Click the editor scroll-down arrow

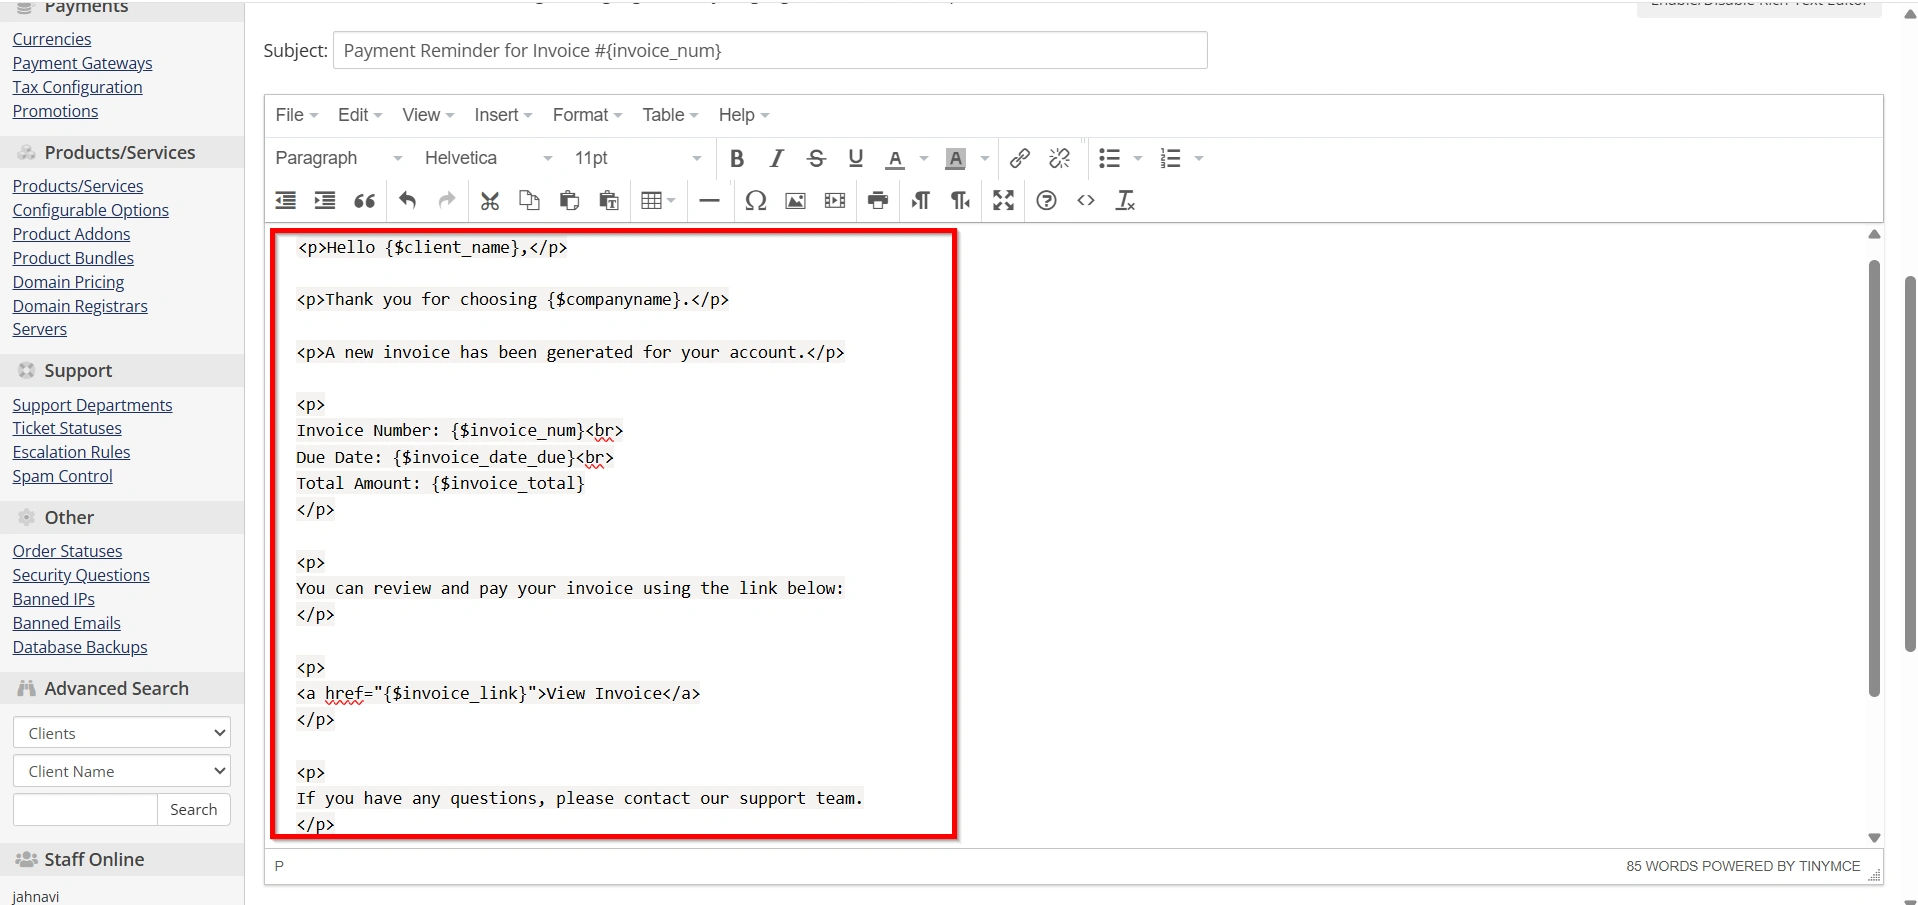(1874, 838)
